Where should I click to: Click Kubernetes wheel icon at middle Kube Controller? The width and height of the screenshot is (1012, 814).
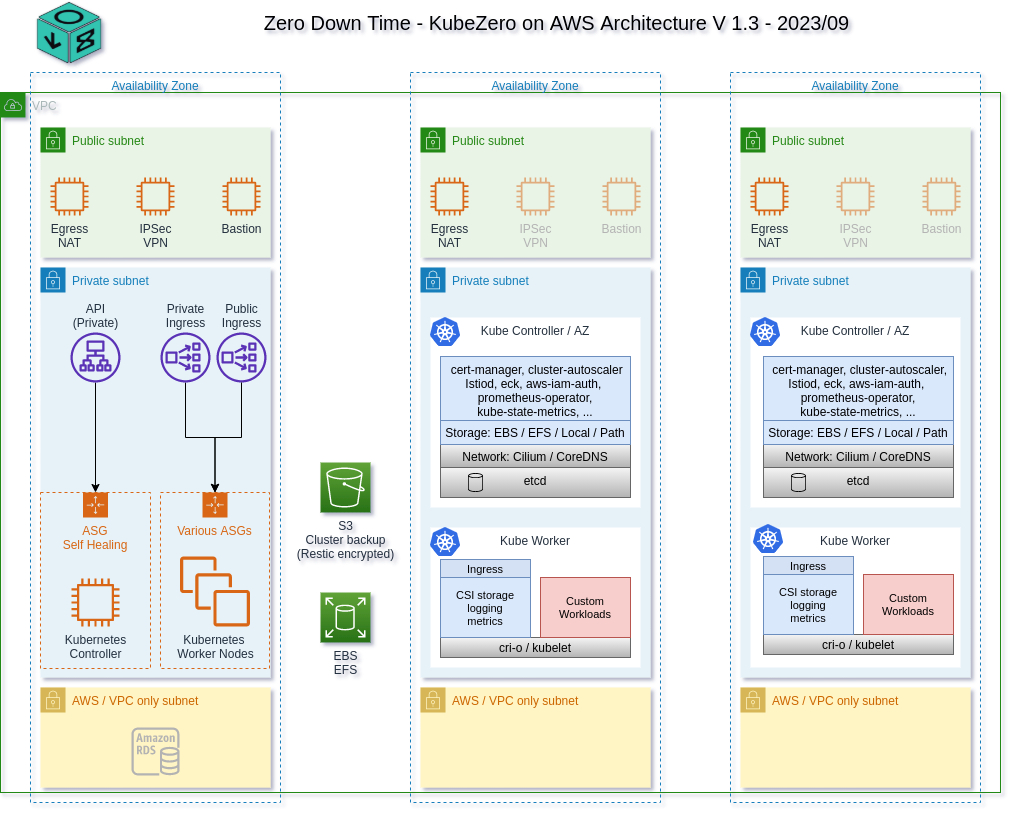point(445,332)
